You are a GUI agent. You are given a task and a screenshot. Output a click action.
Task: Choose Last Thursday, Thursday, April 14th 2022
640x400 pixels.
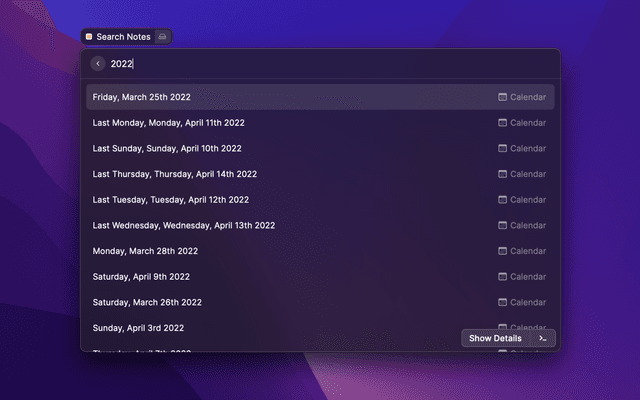click(175, 174)
